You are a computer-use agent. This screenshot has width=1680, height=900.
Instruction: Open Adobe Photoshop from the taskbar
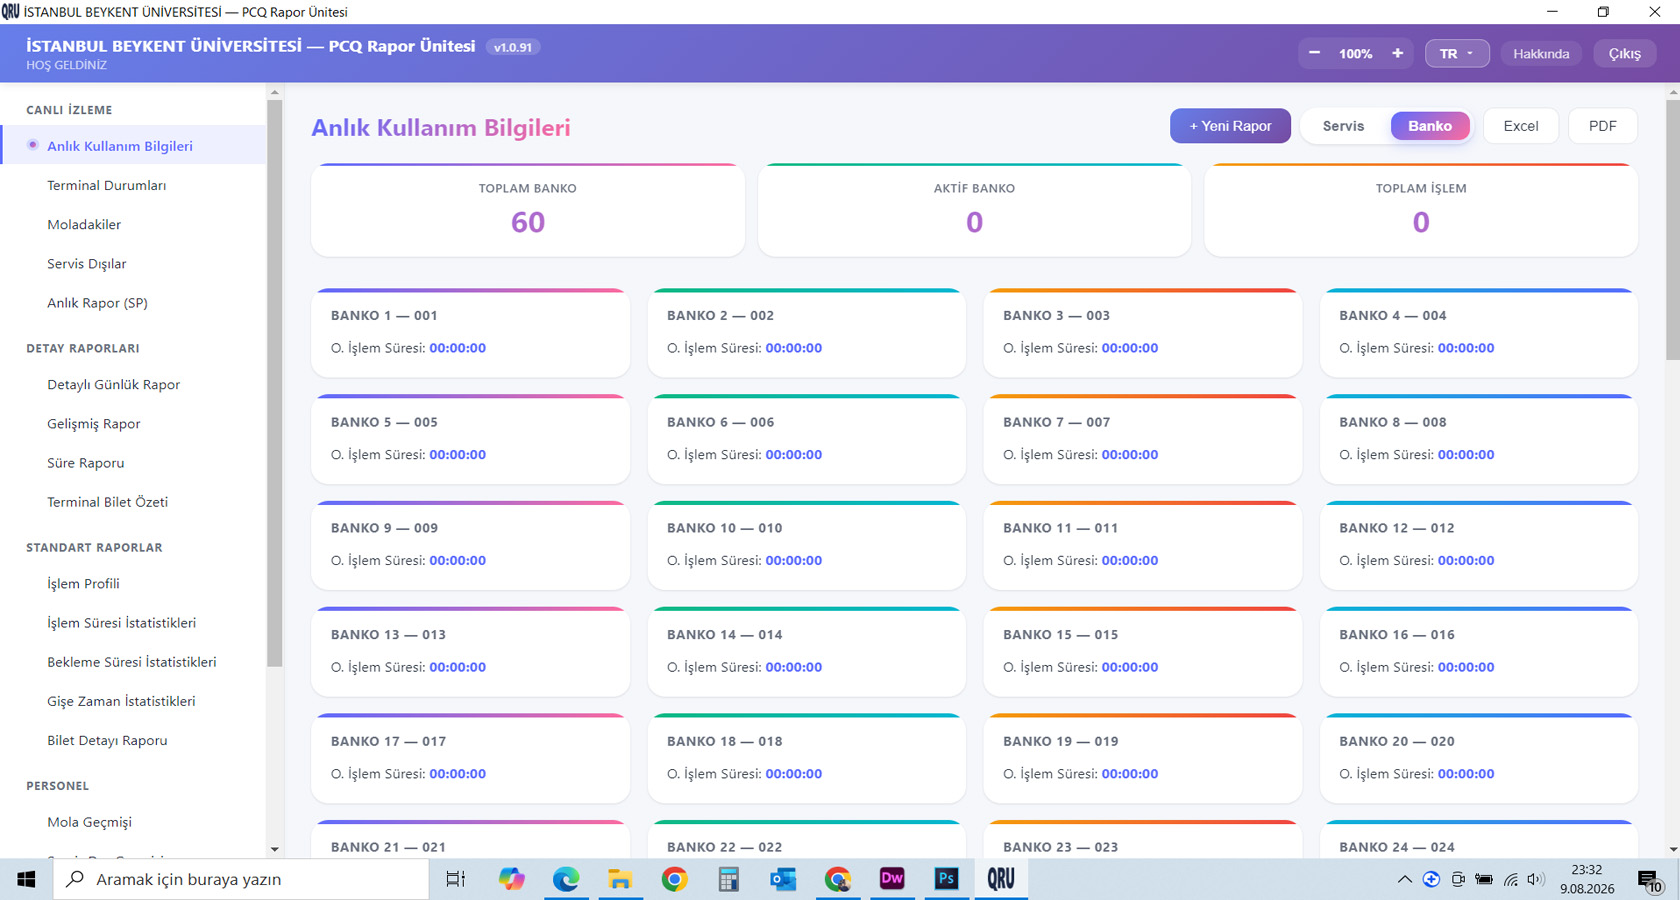coord(946,879)
